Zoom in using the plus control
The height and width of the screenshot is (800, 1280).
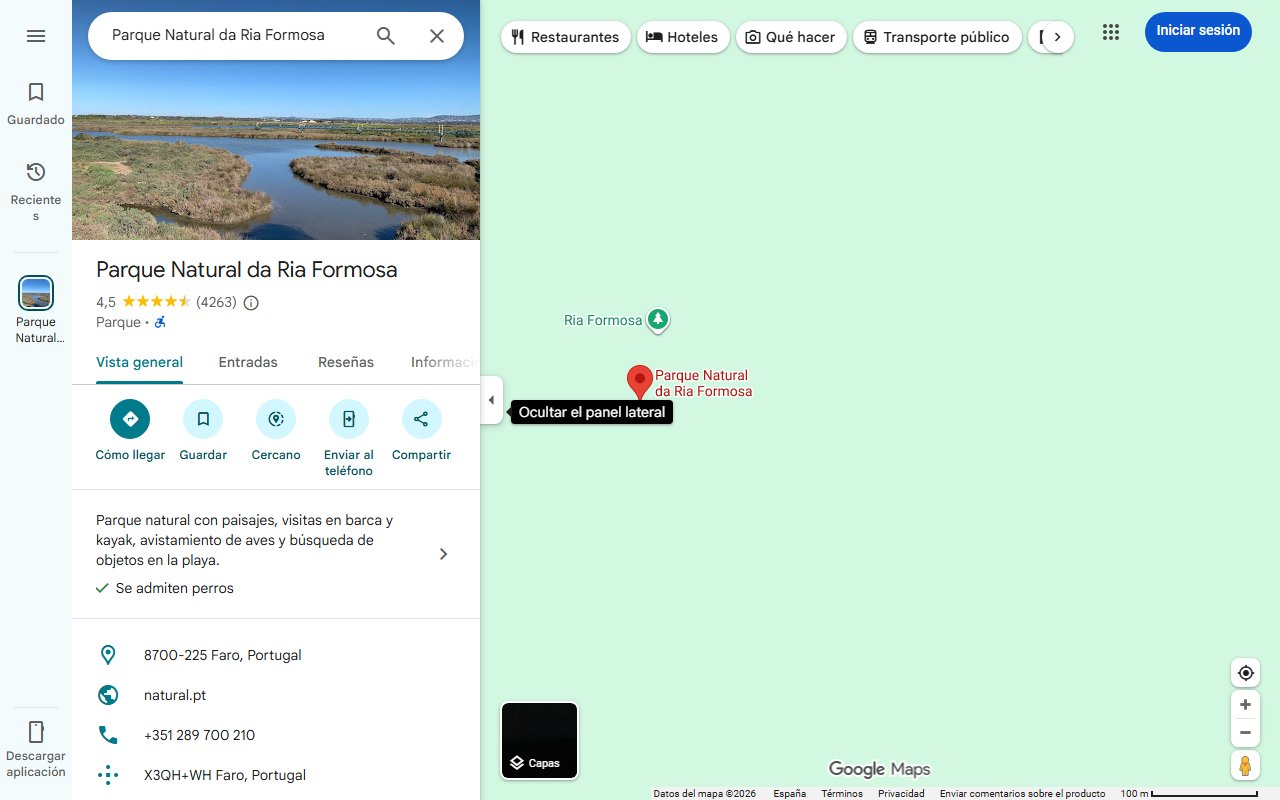click(1245, 704)
